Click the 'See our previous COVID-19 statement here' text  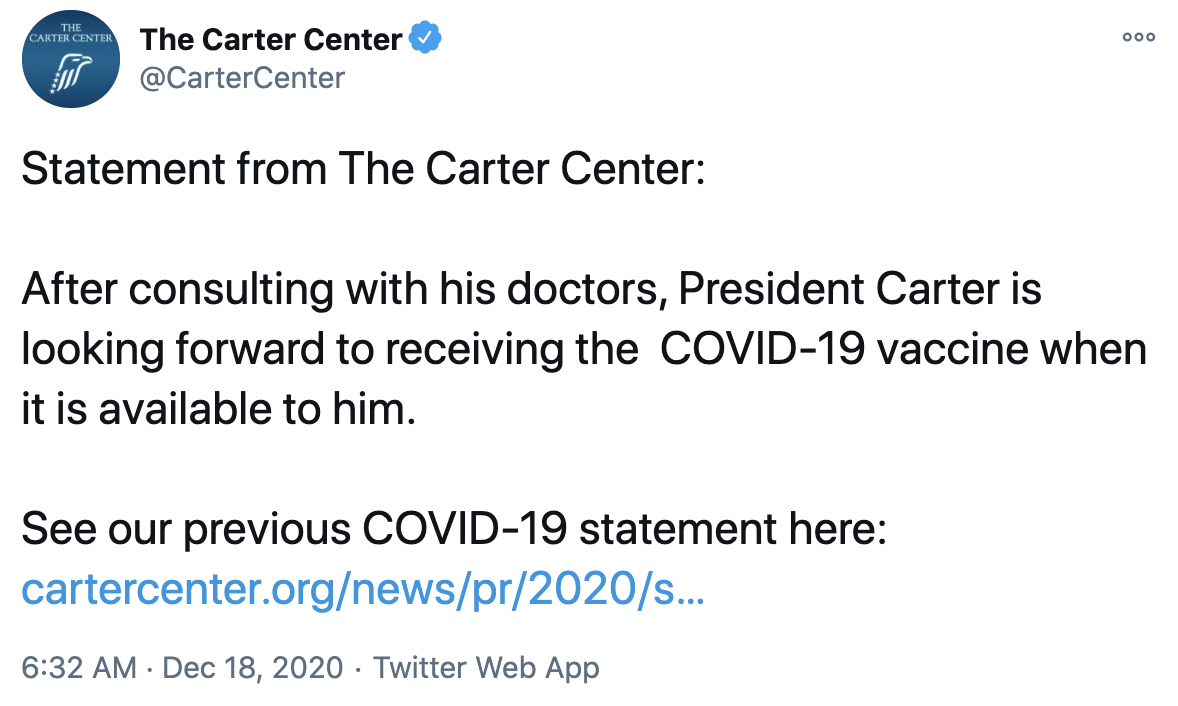pos(453,530)
